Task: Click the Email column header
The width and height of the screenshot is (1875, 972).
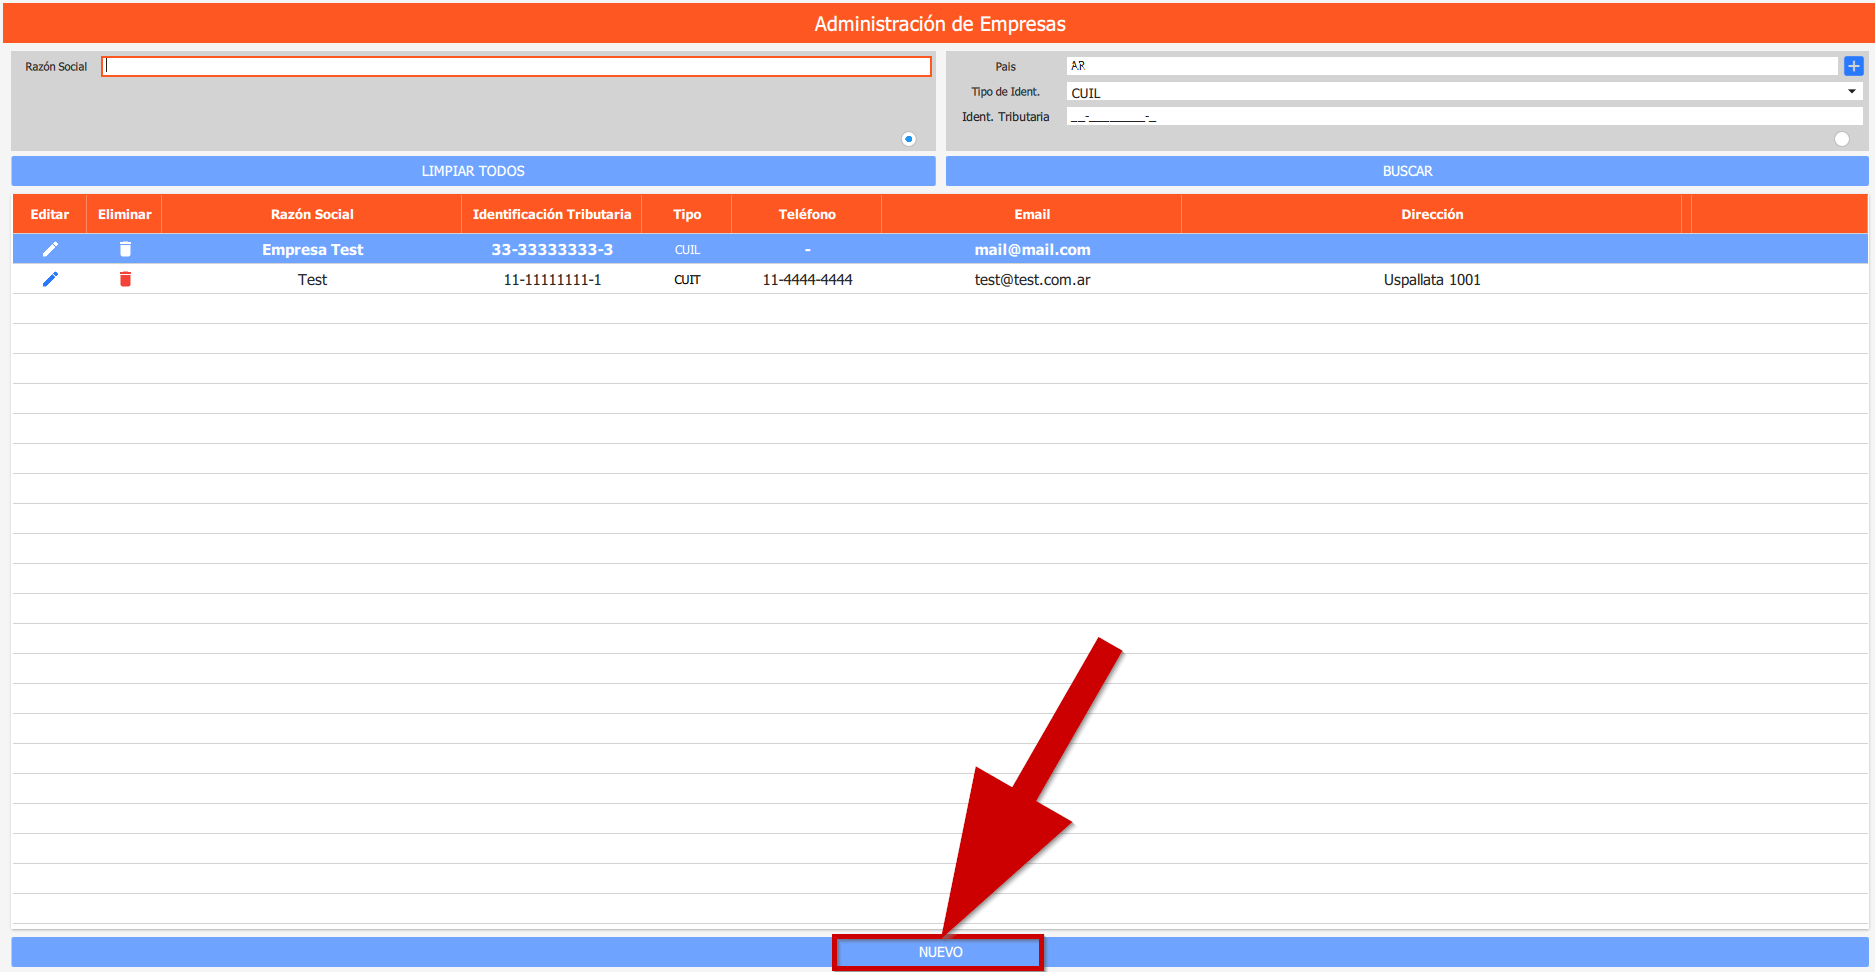Action: tap(1031, 214)
